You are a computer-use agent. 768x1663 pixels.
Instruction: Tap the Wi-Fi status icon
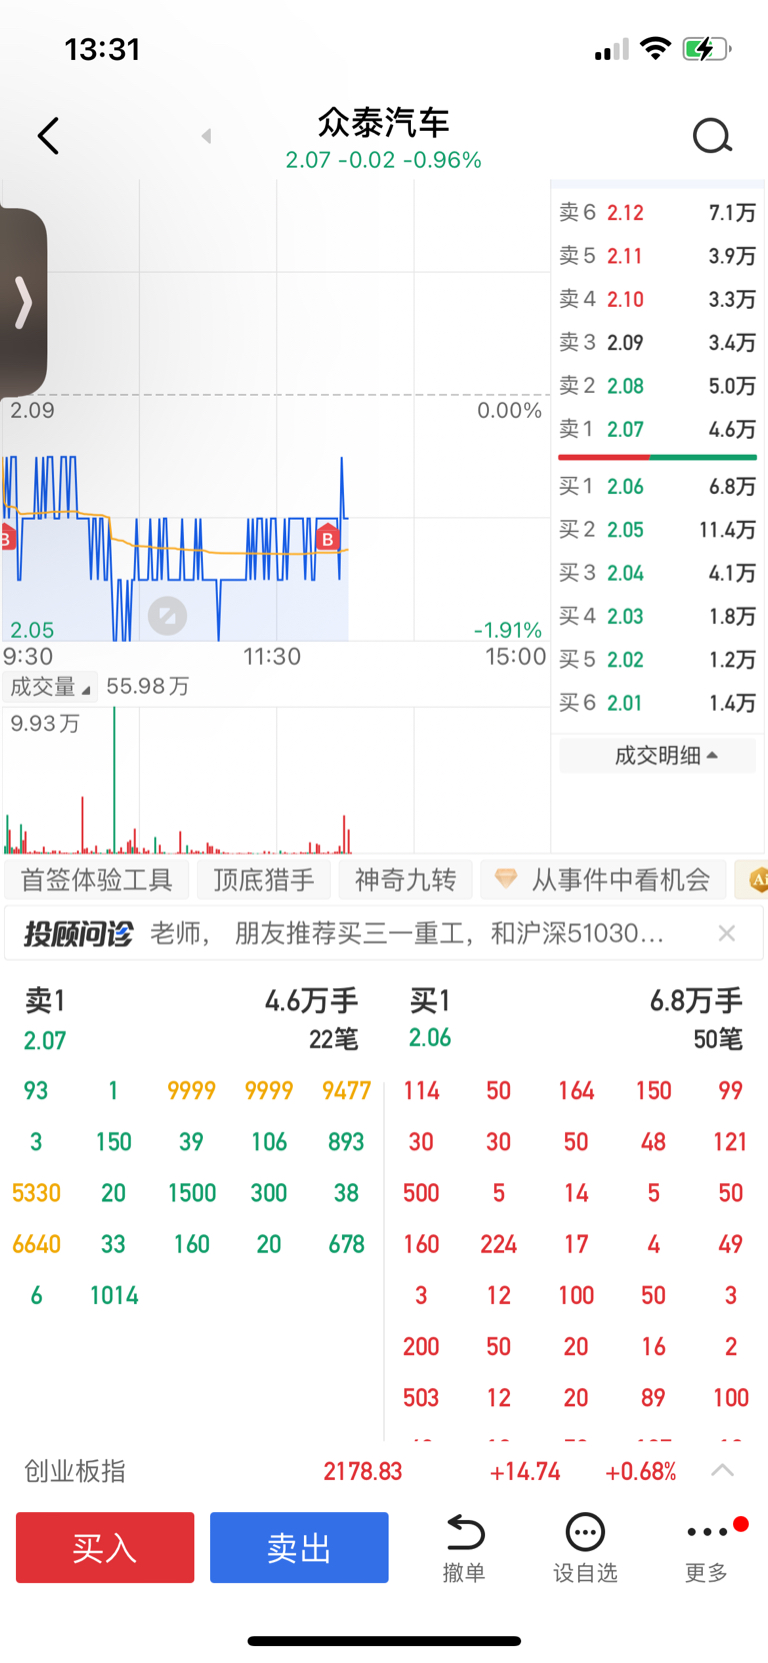(x=655, y=48)
